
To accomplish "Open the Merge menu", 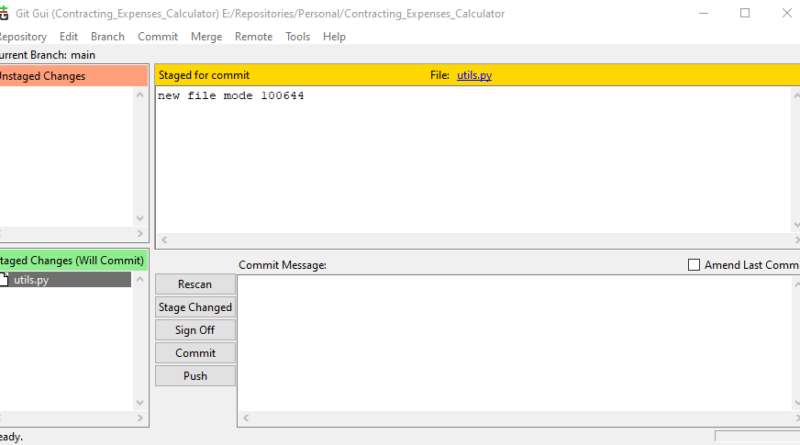I will pos(206,37).
